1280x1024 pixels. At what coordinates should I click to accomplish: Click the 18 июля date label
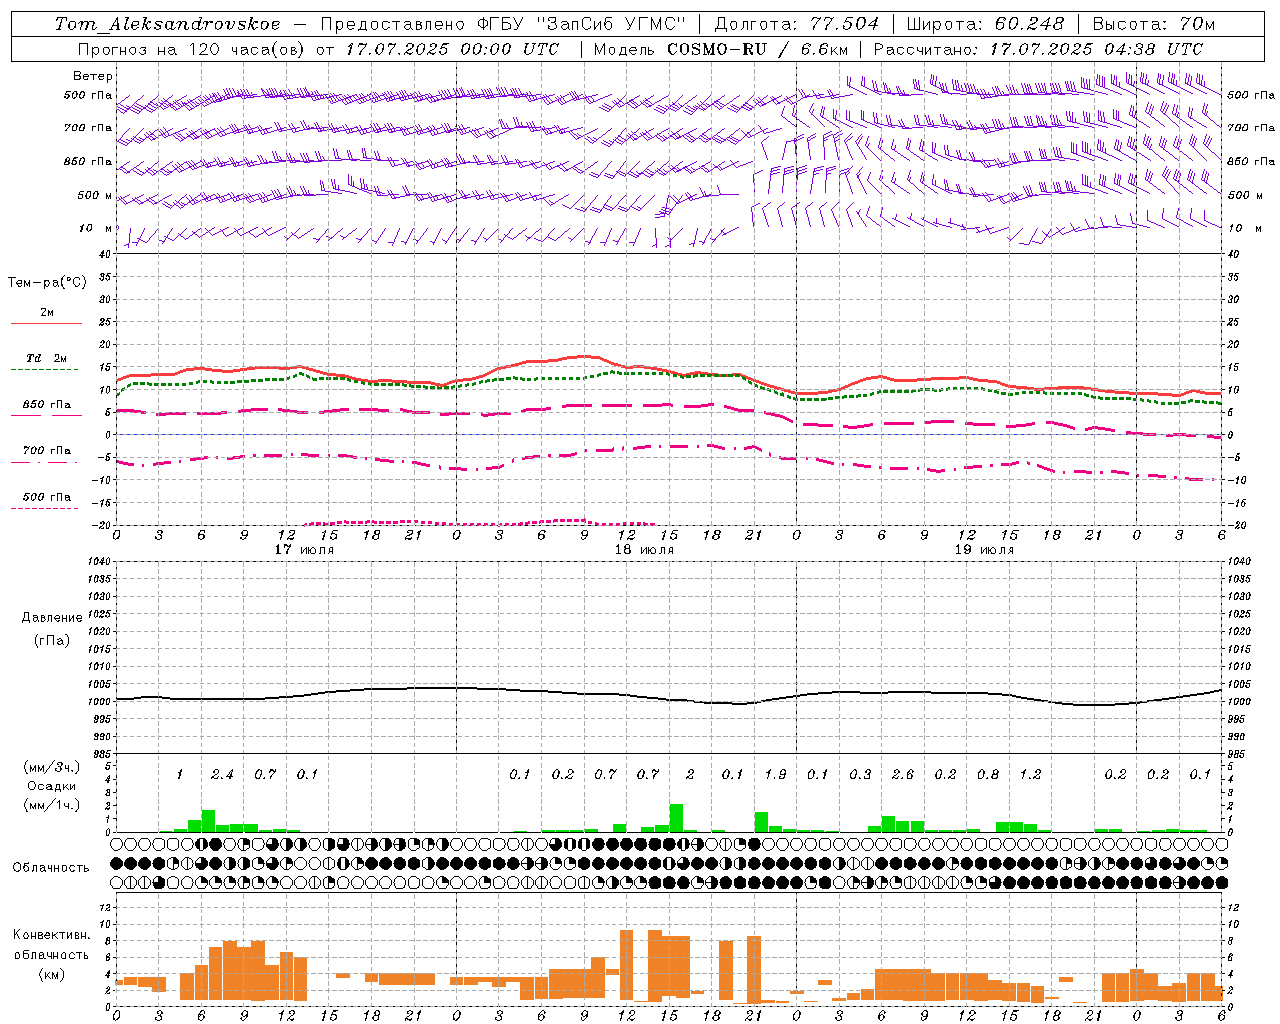point(644,549)
